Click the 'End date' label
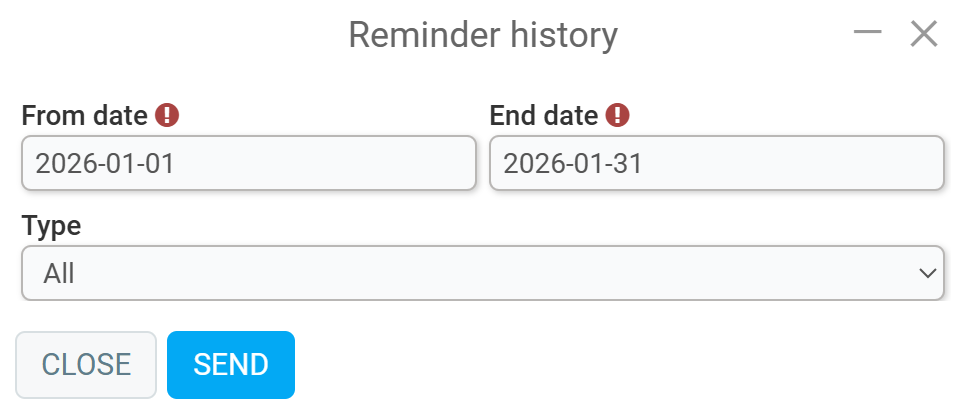Image resolution: width=957 pixels, height=414 pixels. tap(543, 115)
